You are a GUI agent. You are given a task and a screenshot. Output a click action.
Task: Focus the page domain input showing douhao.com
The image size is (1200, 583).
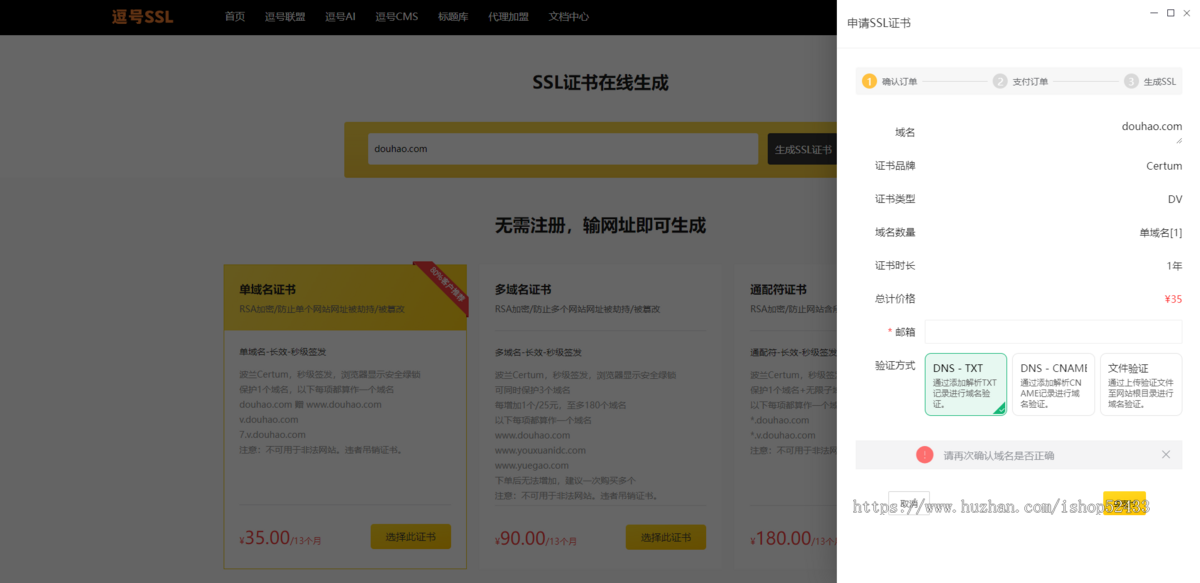563,149
